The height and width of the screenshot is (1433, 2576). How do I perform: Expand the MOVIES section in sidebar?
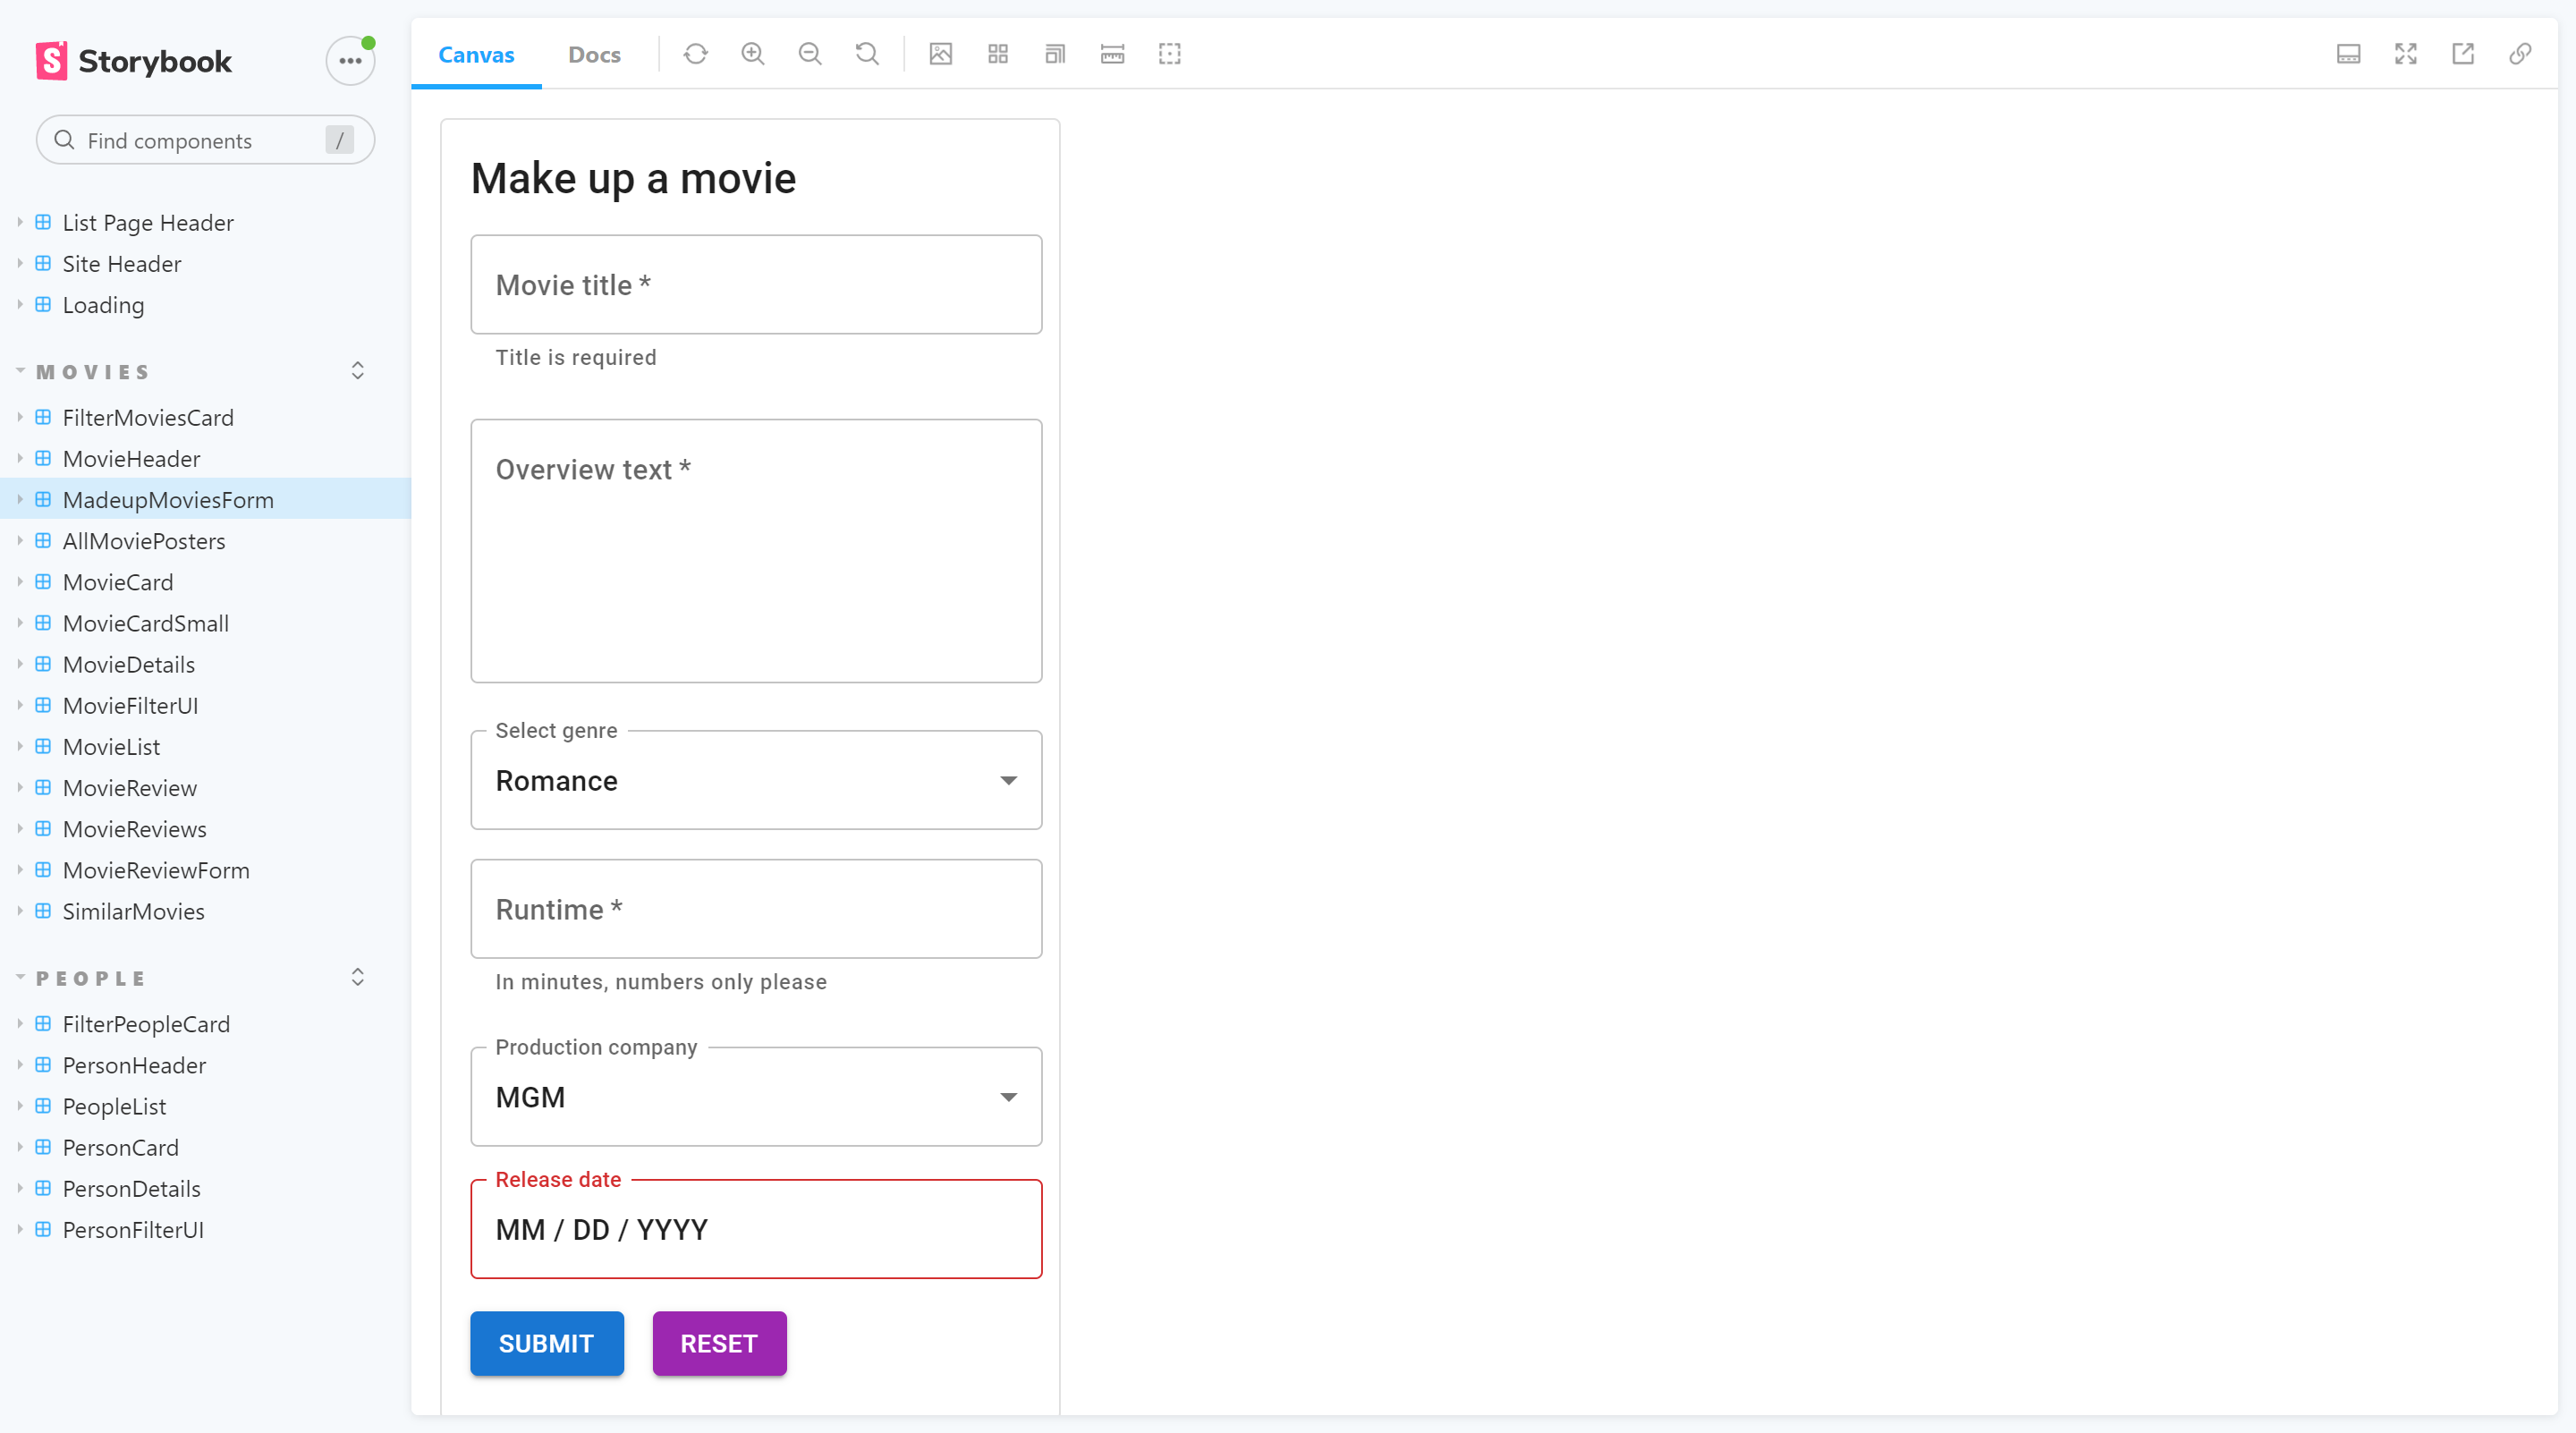tap(360, 370)
